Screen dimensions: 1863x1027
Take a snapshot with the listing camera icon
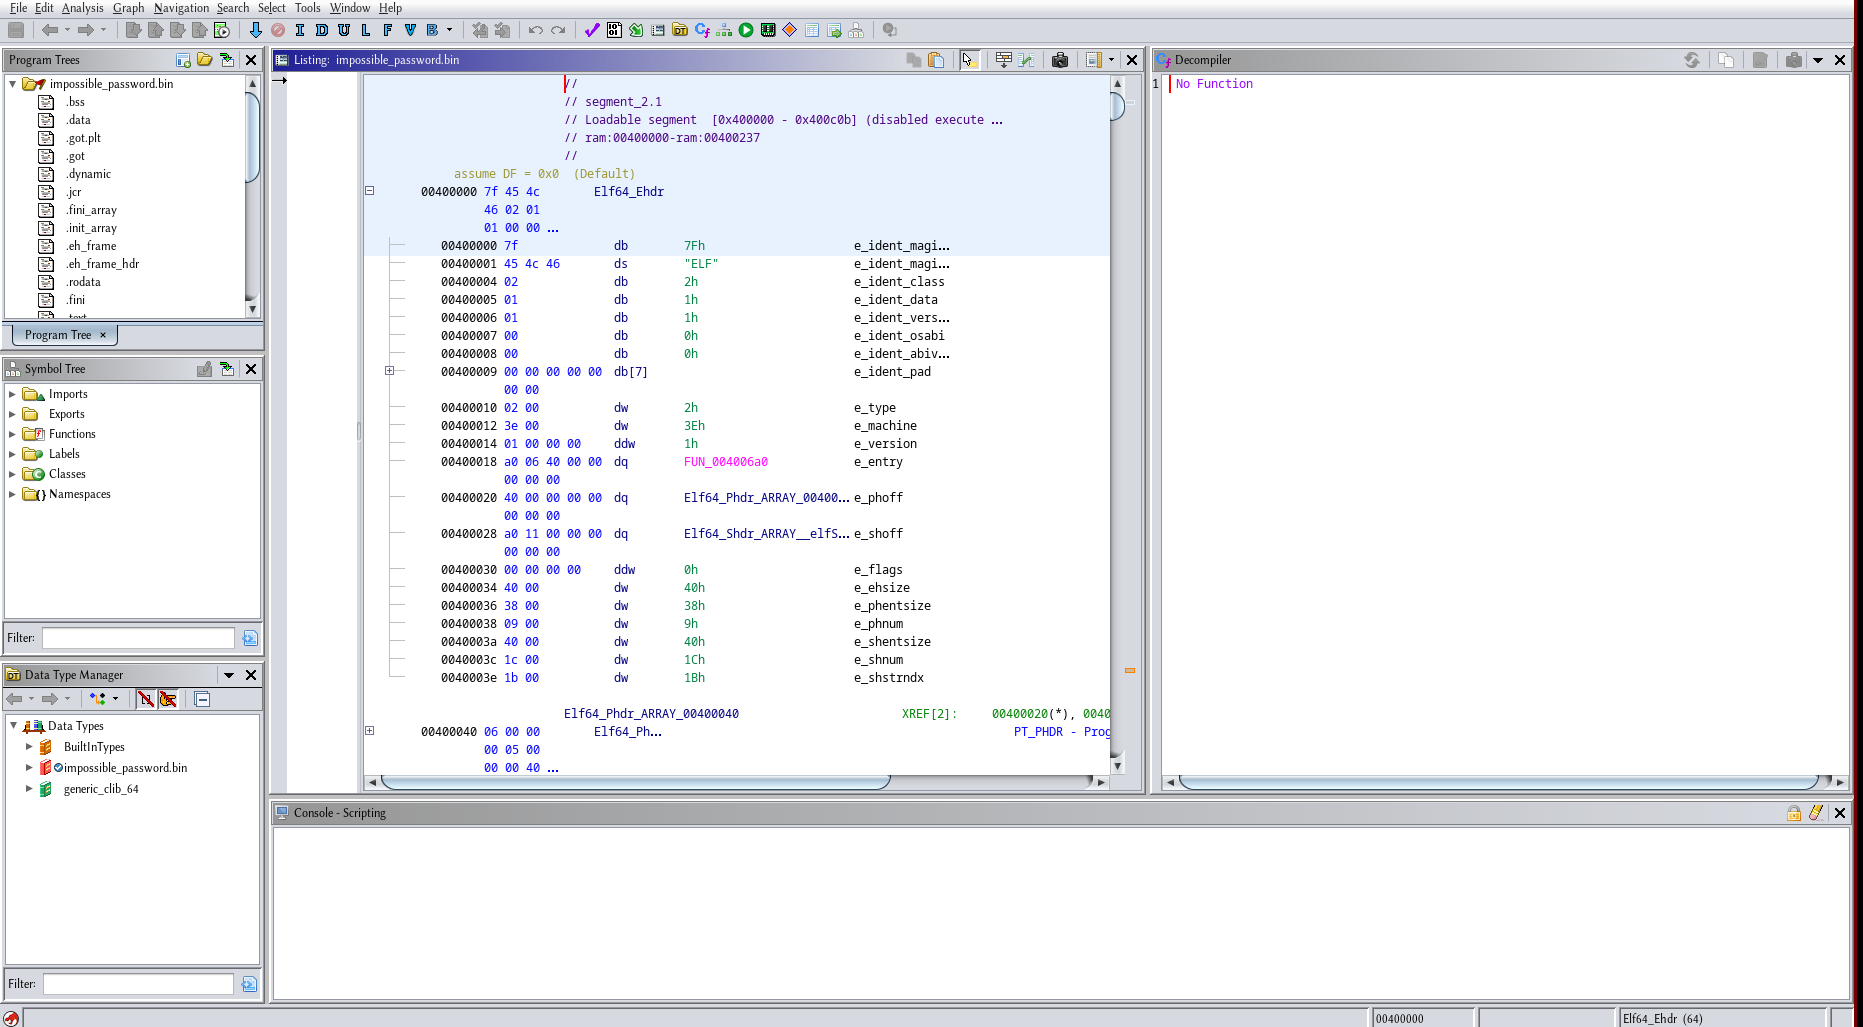pyautogui.click(x=1060, y=60)
